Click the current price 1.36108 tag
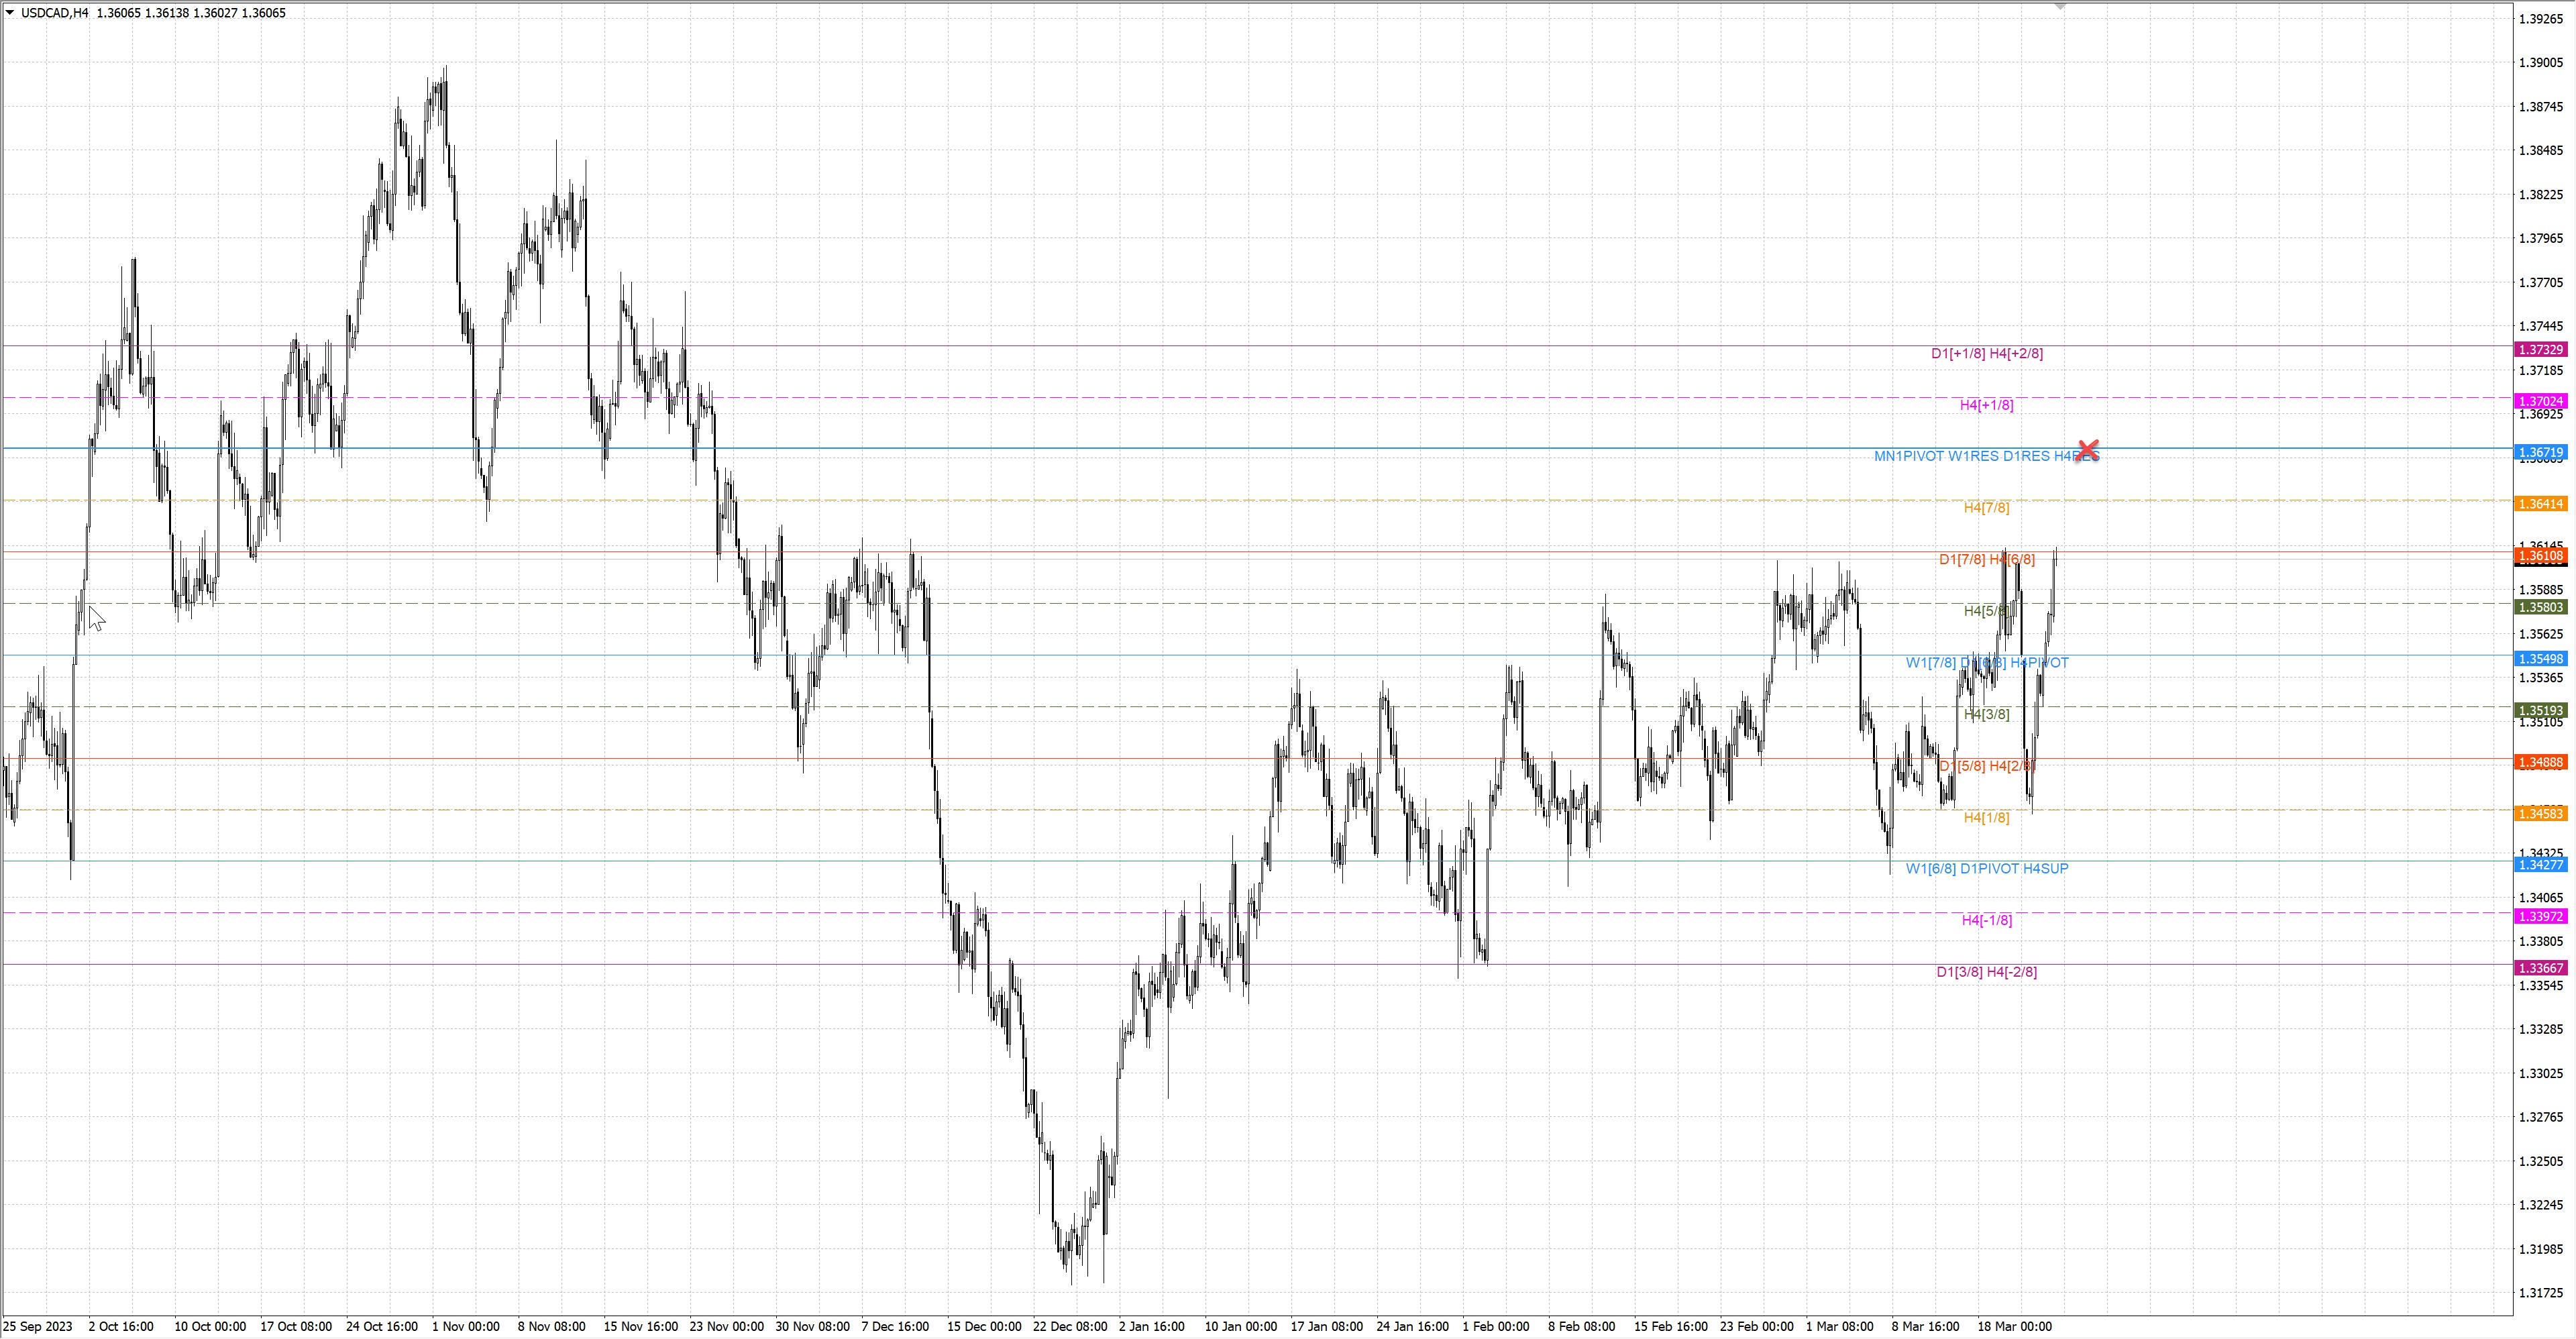The image size is (2576, 1339). tap(2541, 556)
